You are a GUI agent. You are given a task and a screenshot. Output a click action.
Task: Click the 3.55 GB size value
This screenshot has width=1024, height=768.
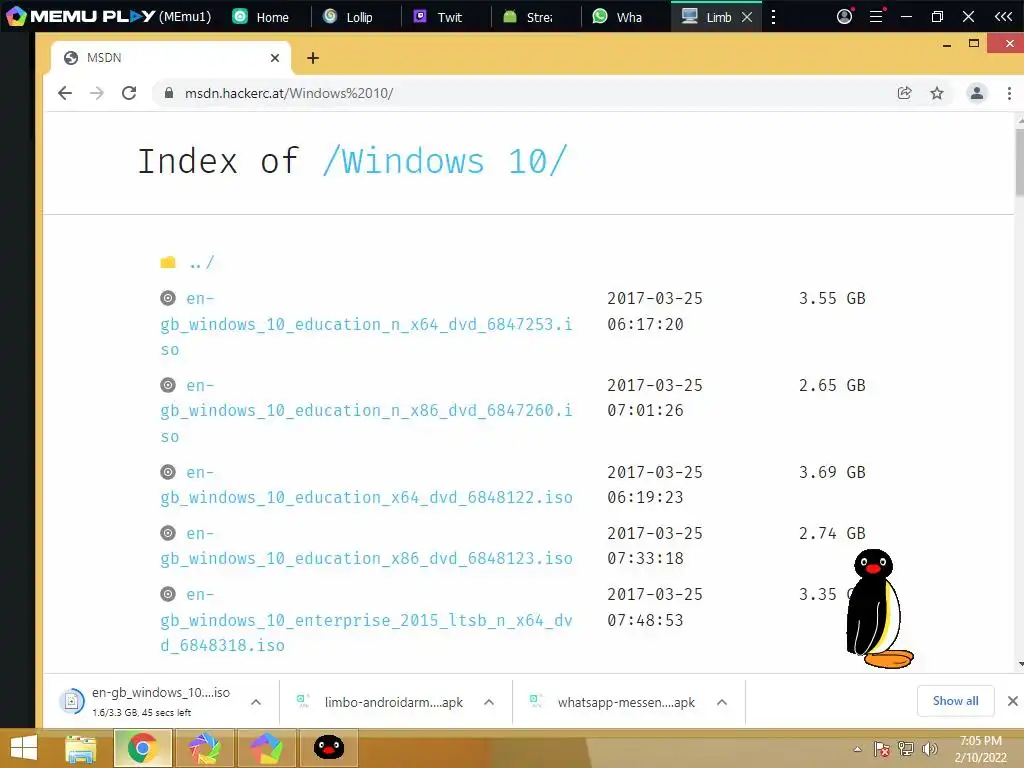coord(832,298)
